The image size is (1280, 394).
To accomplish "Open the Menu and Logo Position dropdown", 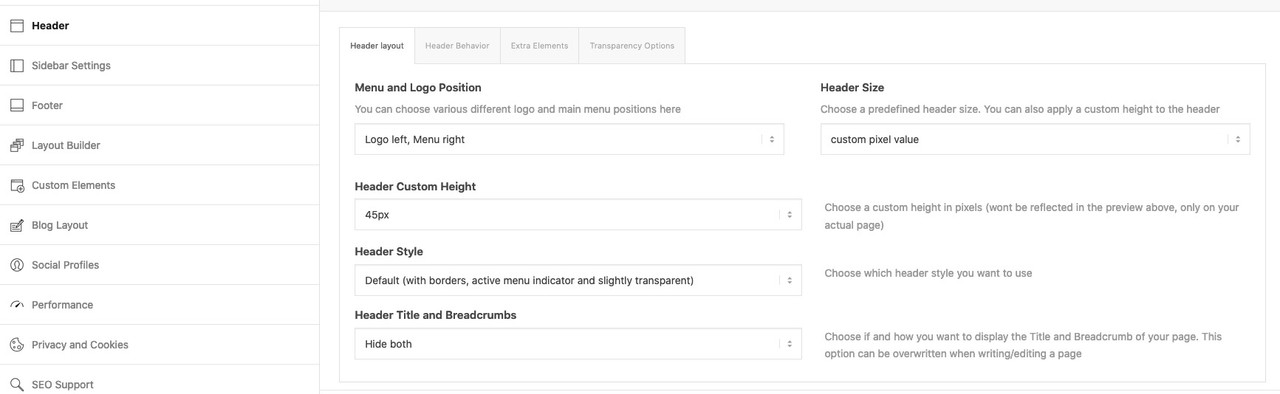I will (x=569, y=140).
